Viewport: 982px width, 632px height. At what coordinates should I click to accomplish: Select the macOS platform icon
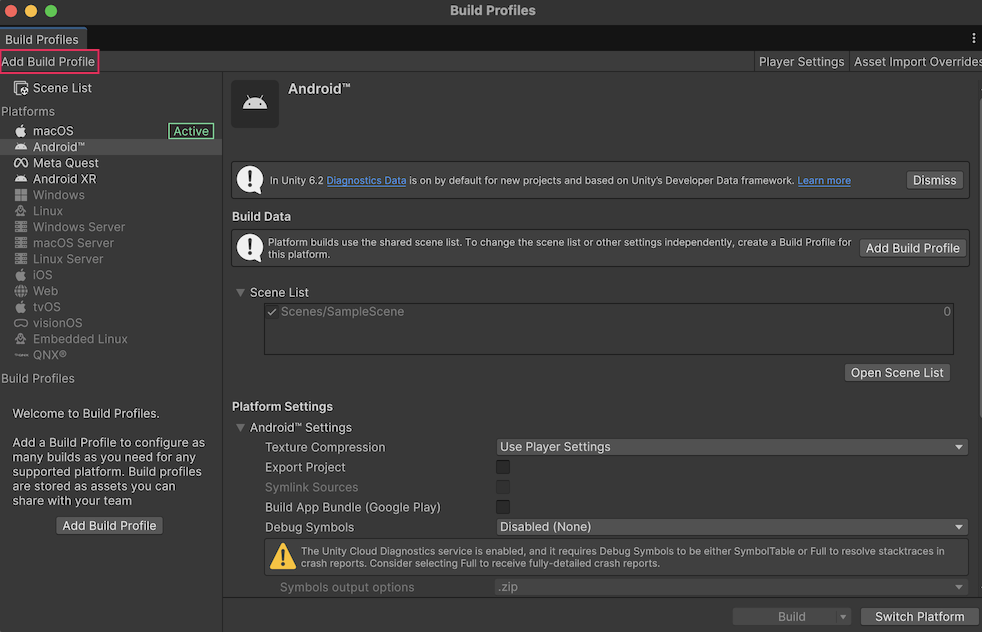coord(20,131)
